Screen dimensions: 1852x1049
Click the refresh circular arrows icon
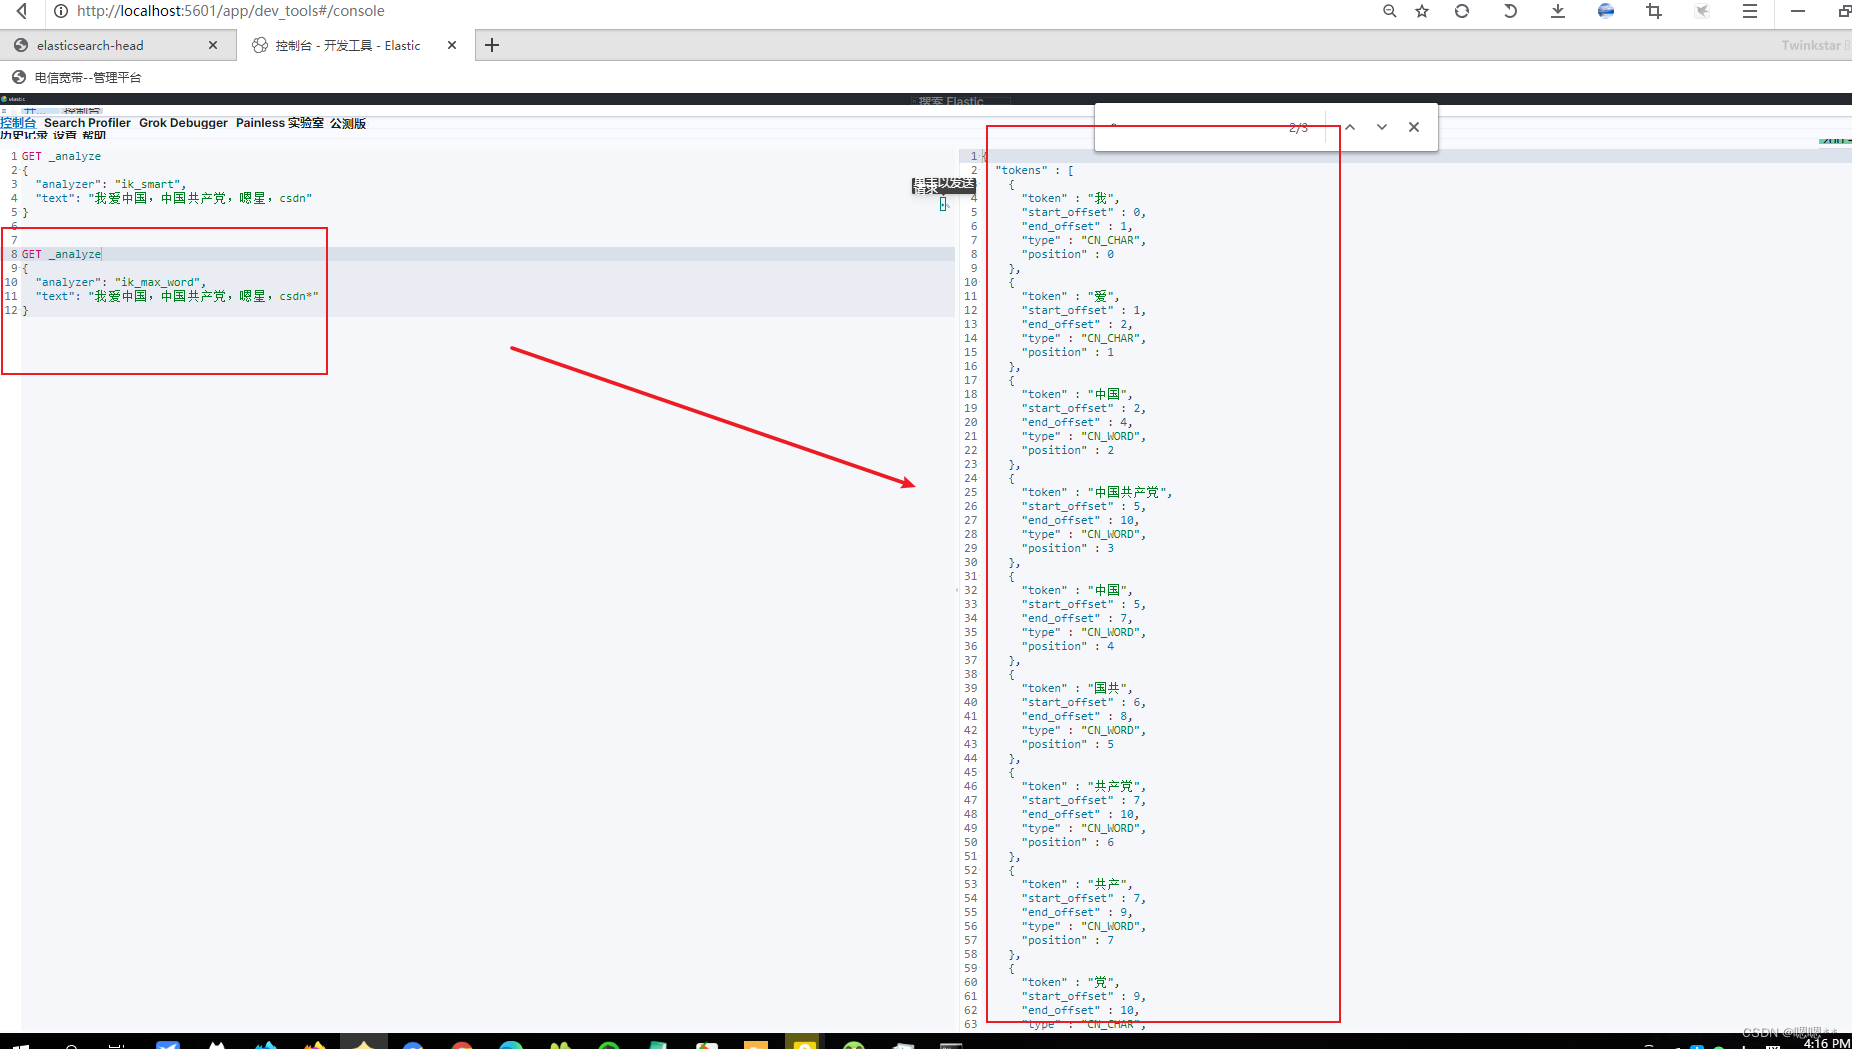tap(1462, 11)
